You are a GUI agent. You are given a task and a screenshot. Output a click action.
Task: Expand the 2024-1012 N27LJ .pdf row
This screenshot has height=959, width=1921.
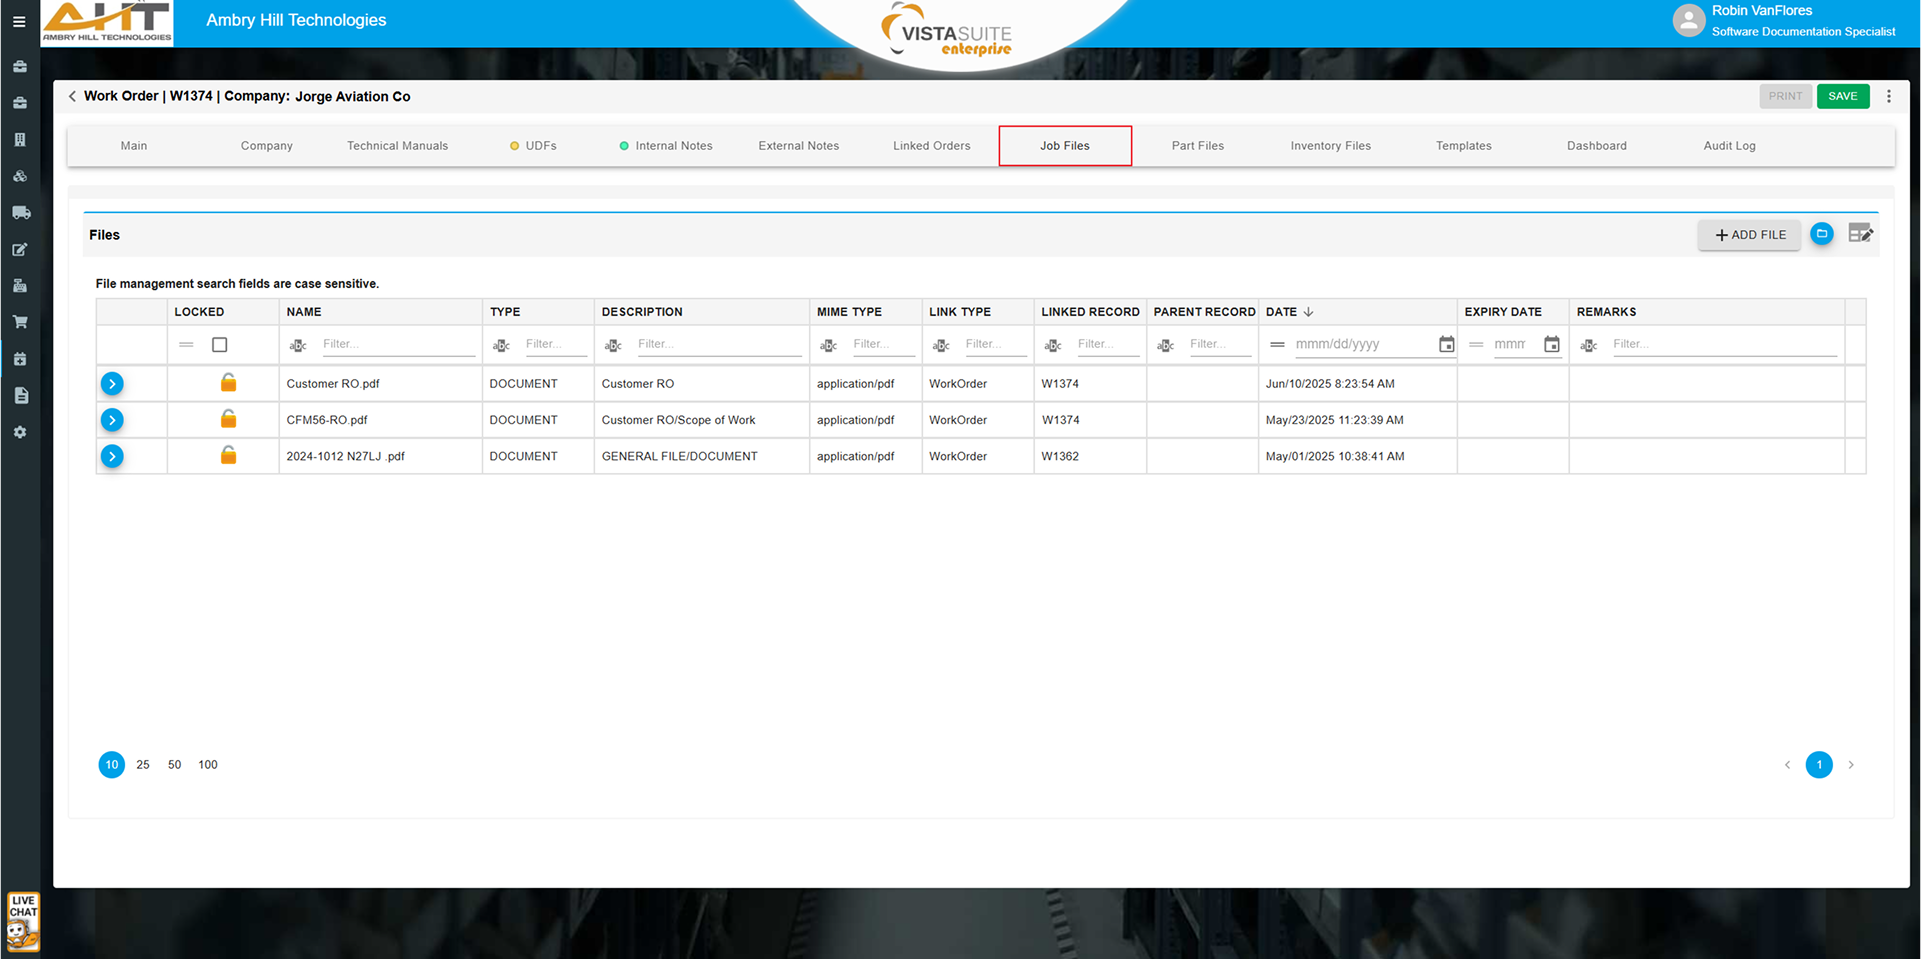(x=112, y=456)
